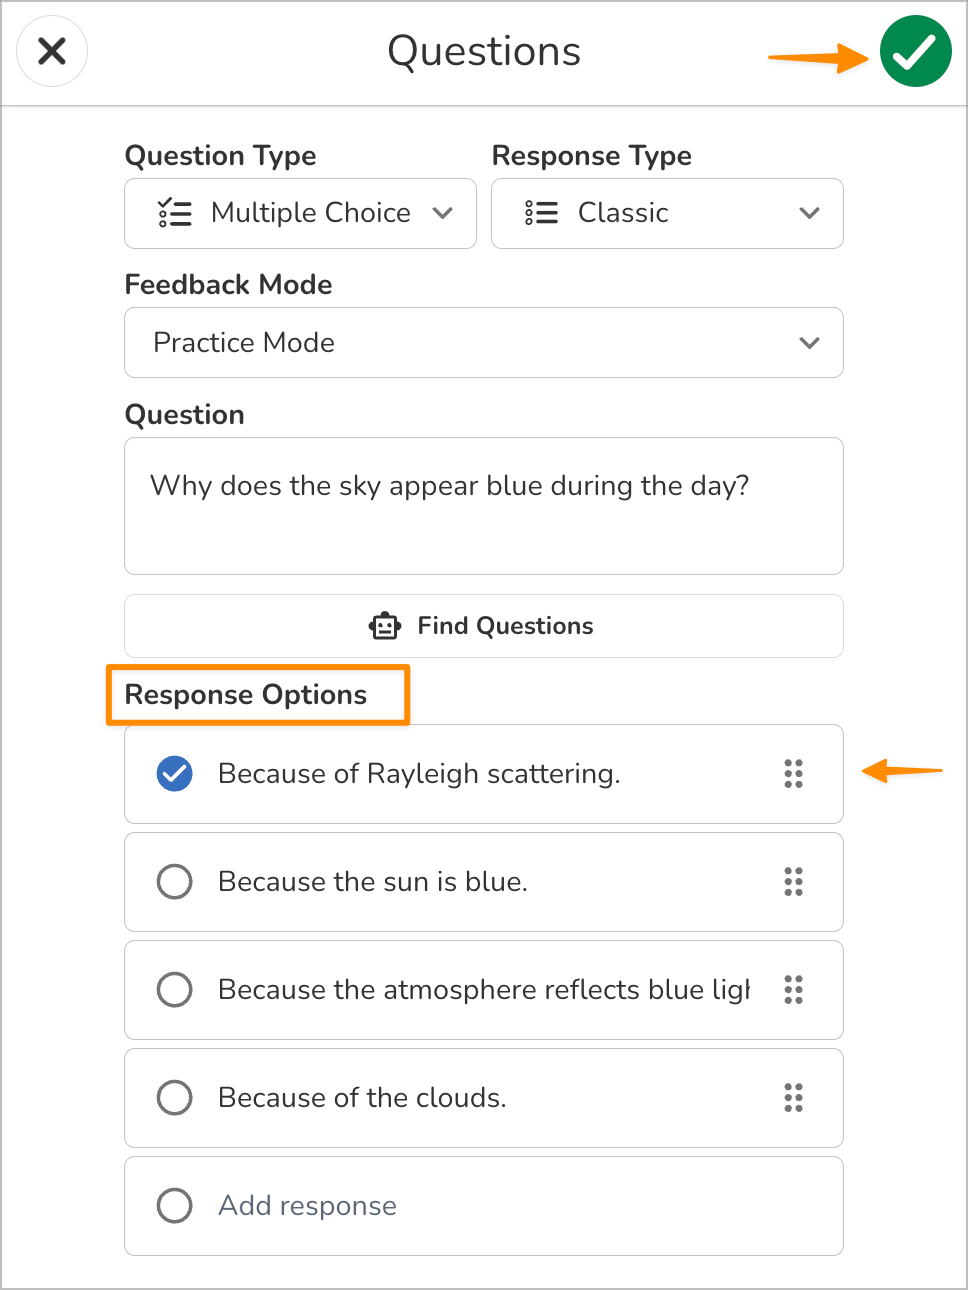Click the drag handle for the clouds option

coord(794,1098)
